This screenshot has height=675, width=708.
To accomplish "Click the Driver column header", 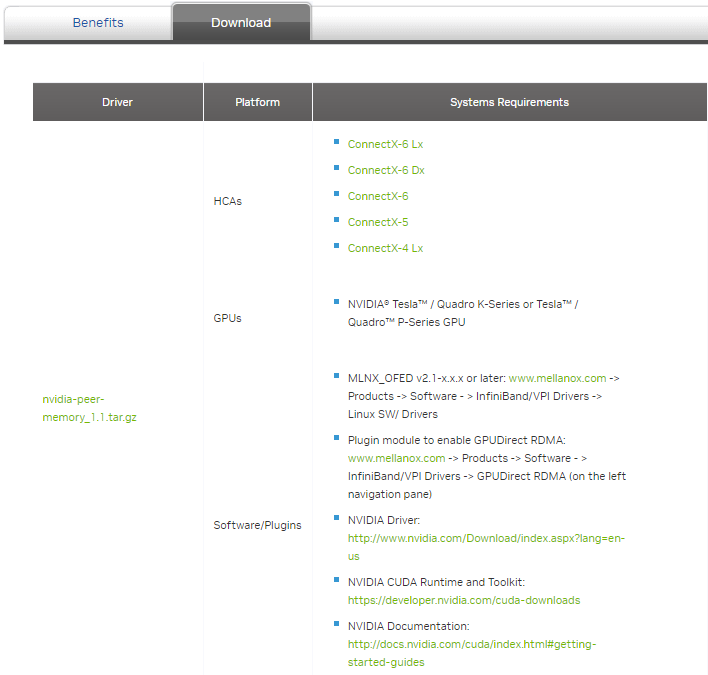I will point(117,102).
